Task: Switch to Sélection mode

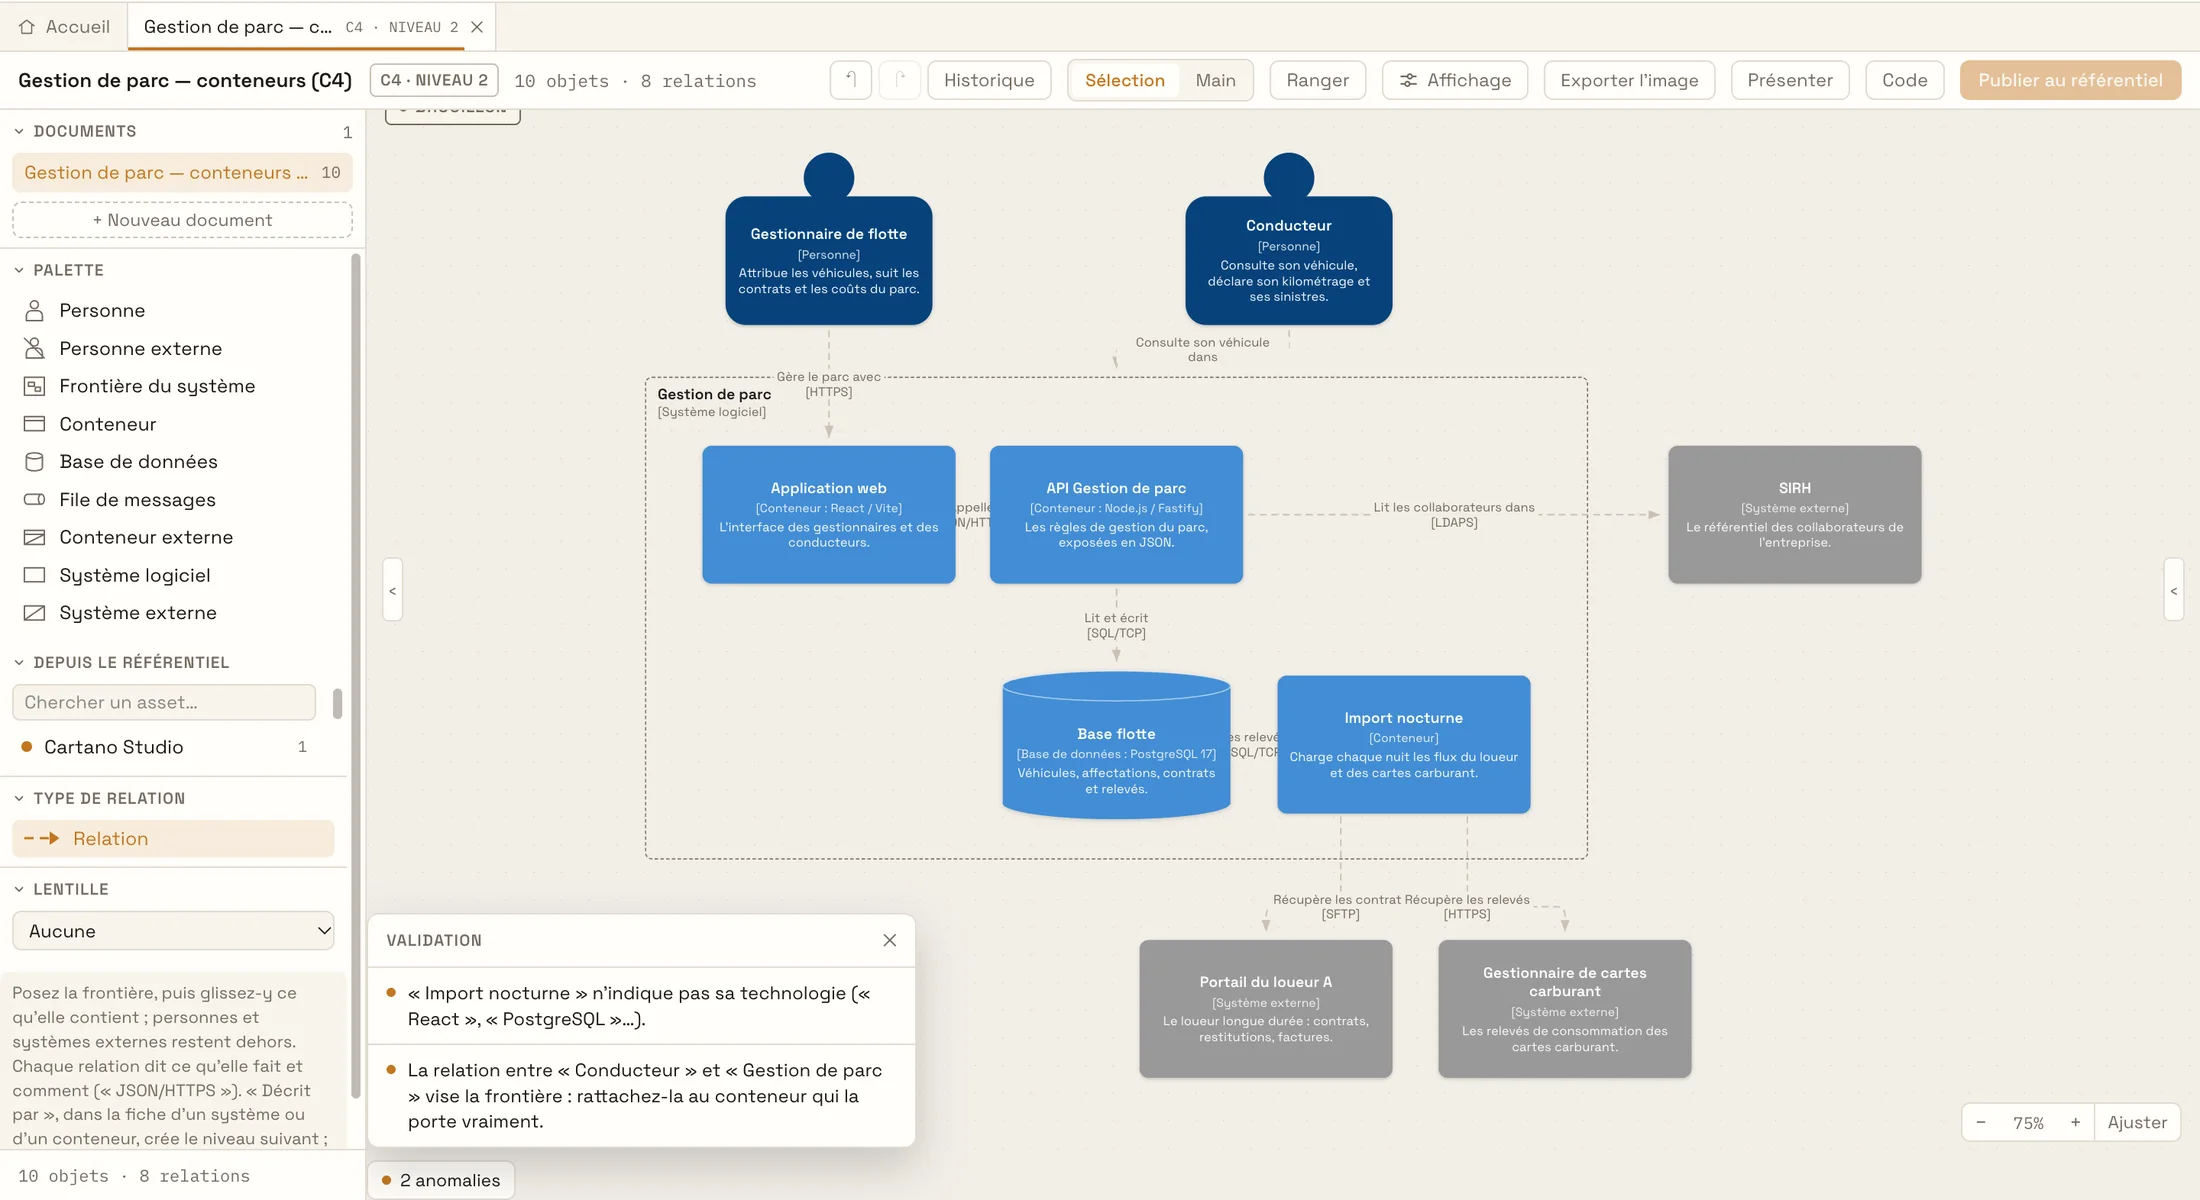Action: click(x=1125, y=80)
